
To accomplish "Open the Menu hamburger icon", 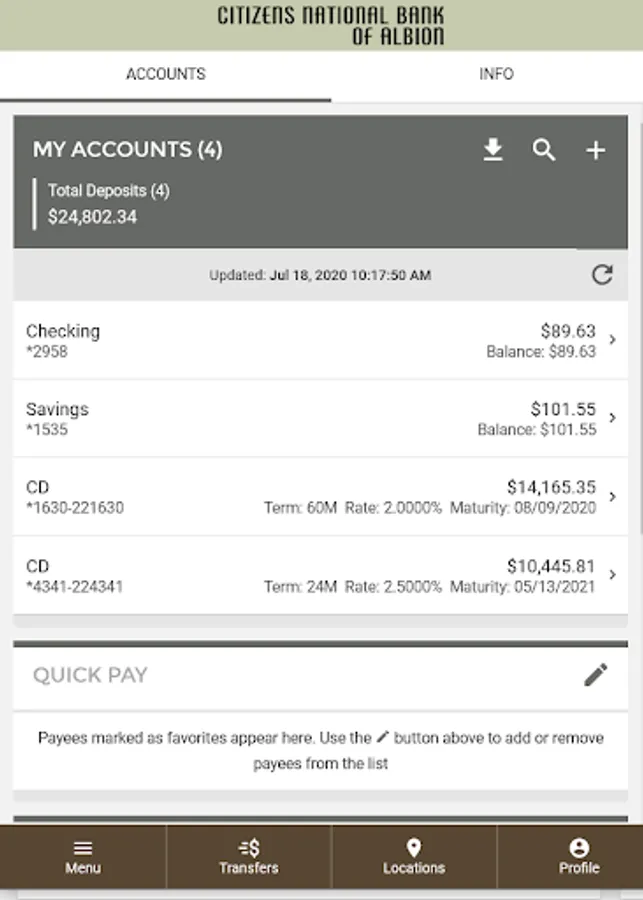I will 83,848.
